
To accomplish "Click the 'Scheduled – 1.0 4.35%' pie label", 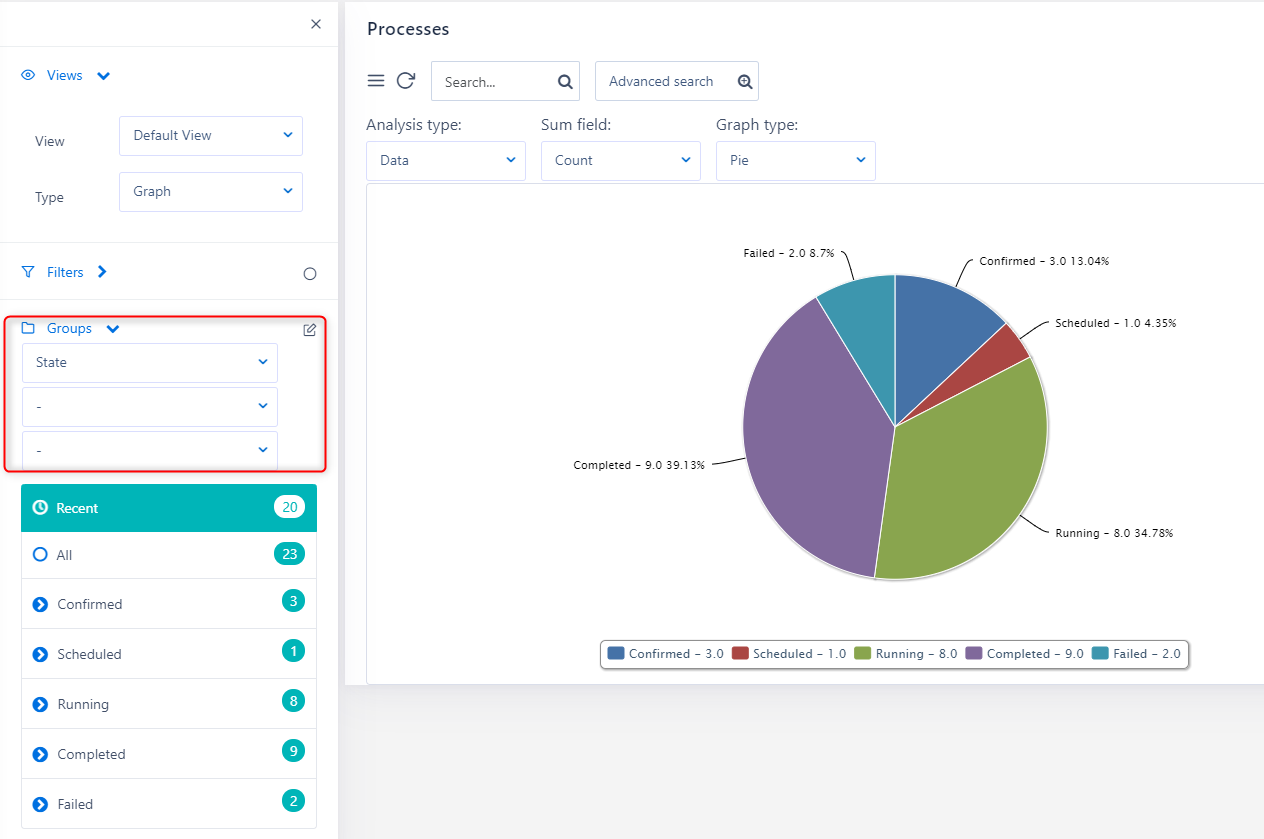I will click(1116, 323).
